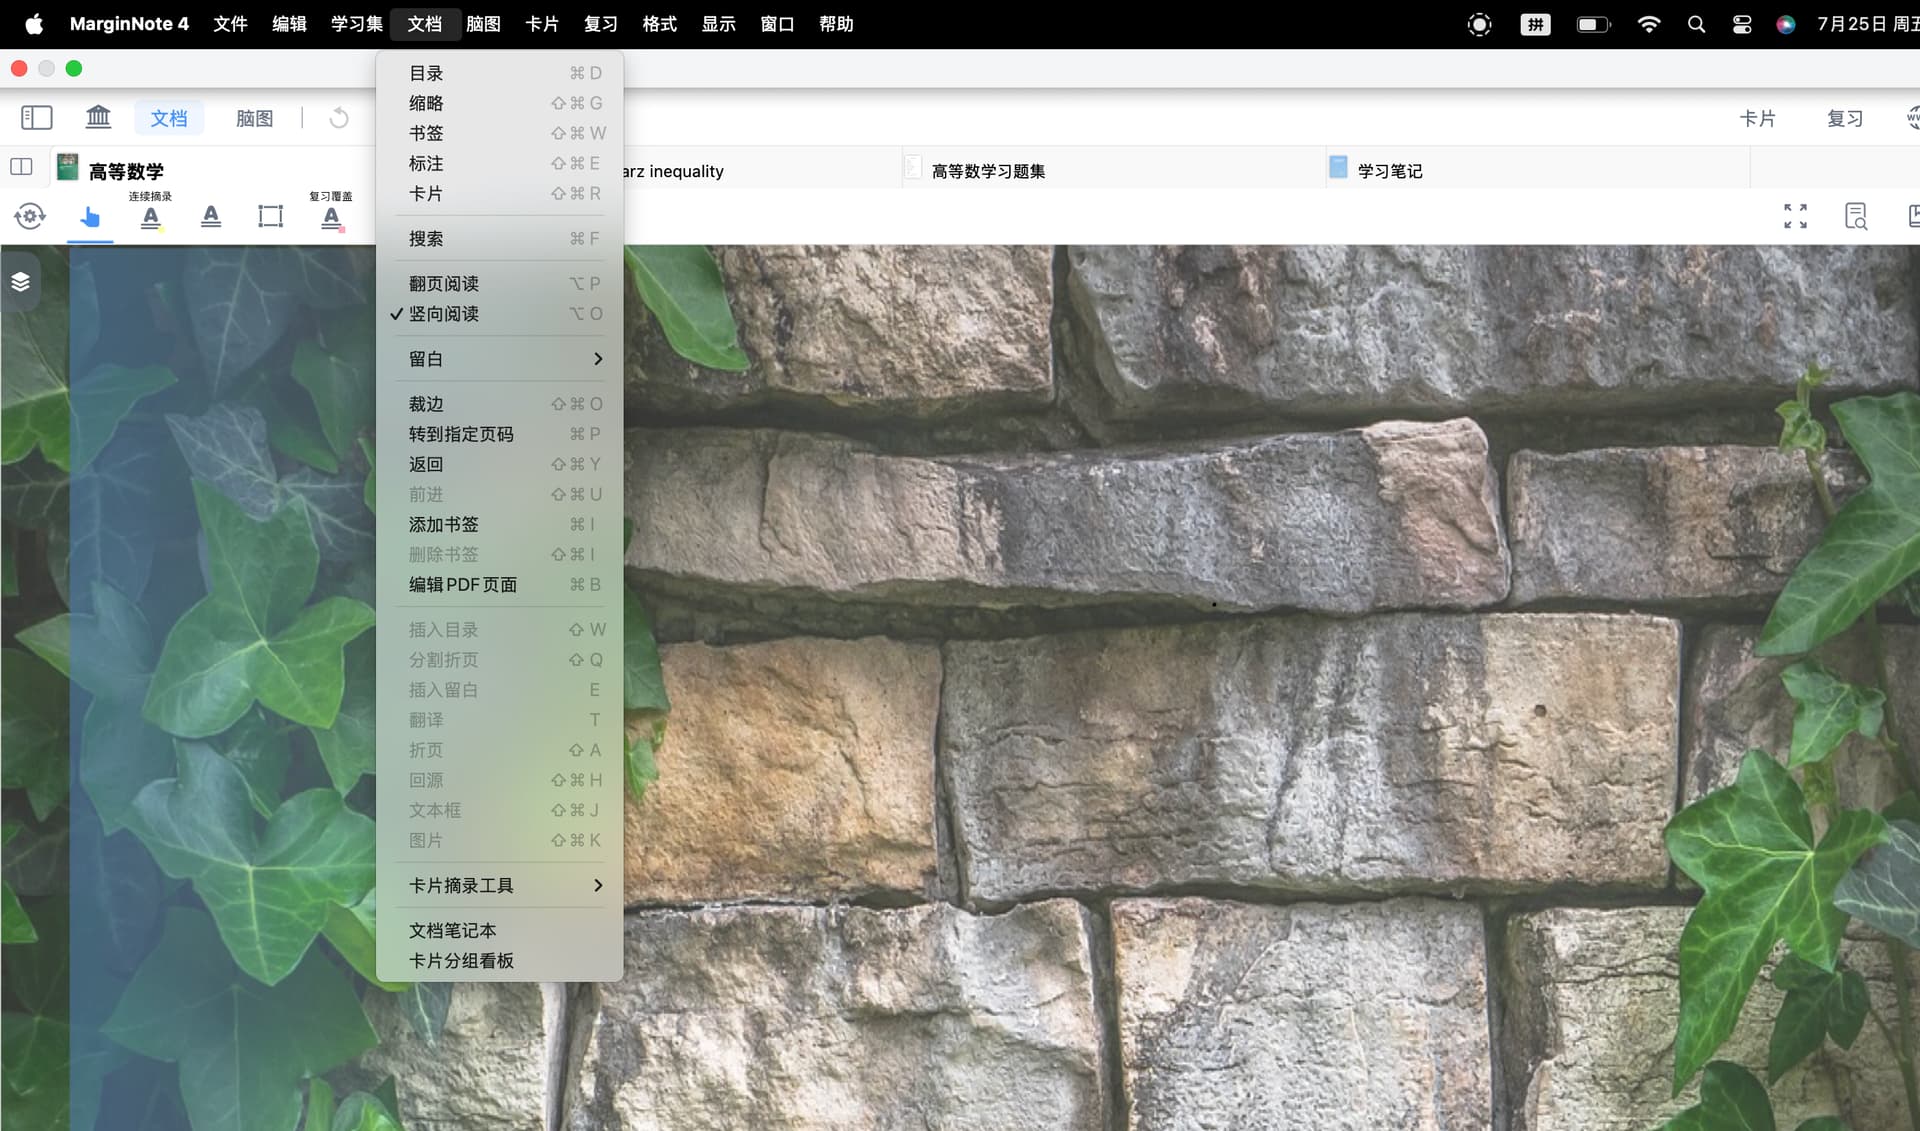Open the 文件 menu bar item
The height and width of the screenshot is (1131, 1920).
click(230, 24)
